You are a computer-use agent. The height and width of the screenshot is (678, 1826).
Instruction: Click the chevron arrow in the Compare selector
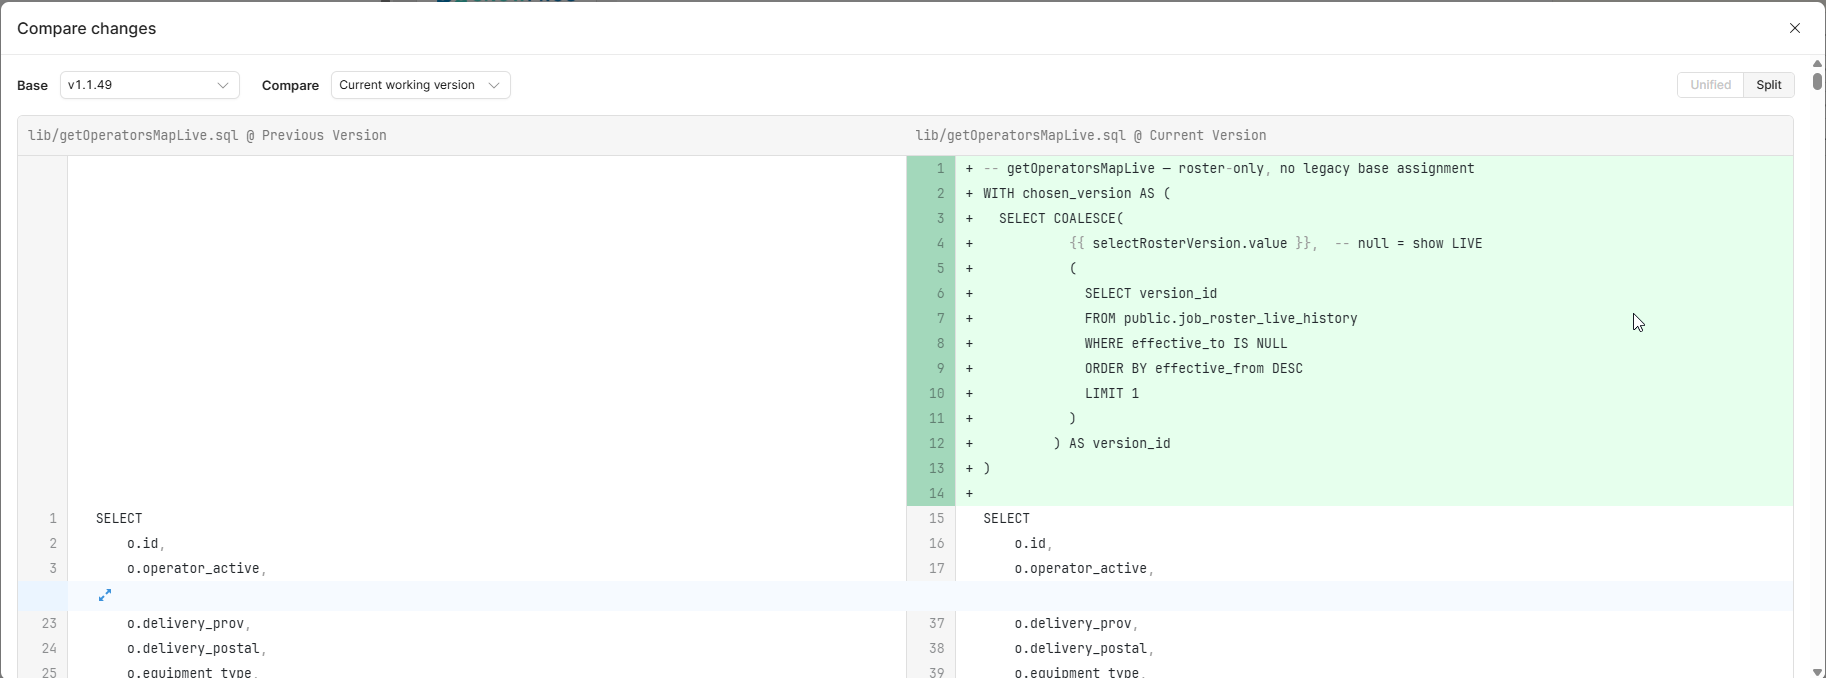click(494, 85)
